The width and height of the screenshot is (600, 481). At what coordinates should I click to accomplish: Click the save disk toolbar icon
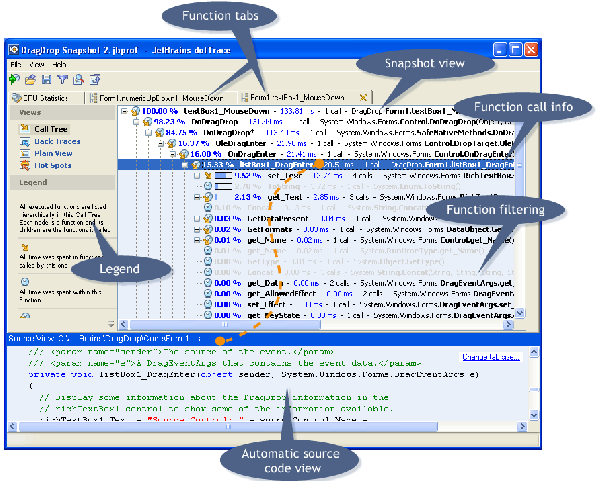point(46,79)
